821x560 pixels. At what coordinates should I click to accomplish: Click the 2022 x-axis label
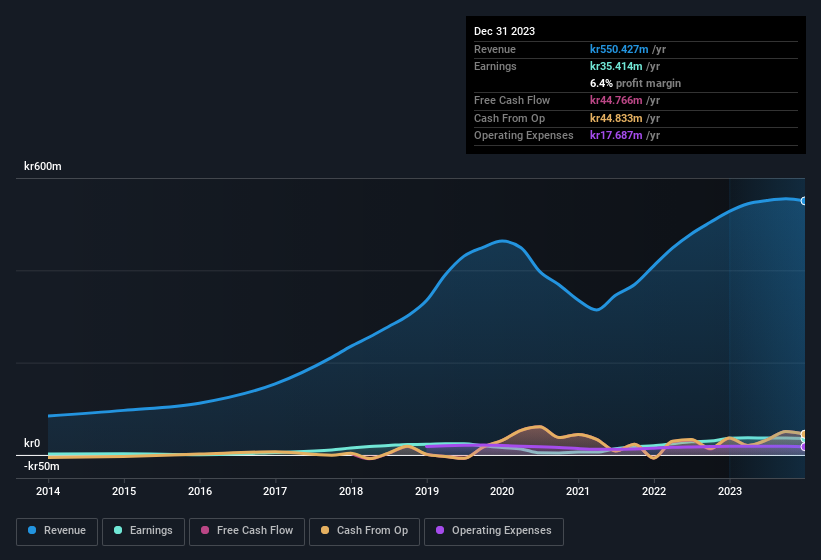tap(654, 491)
